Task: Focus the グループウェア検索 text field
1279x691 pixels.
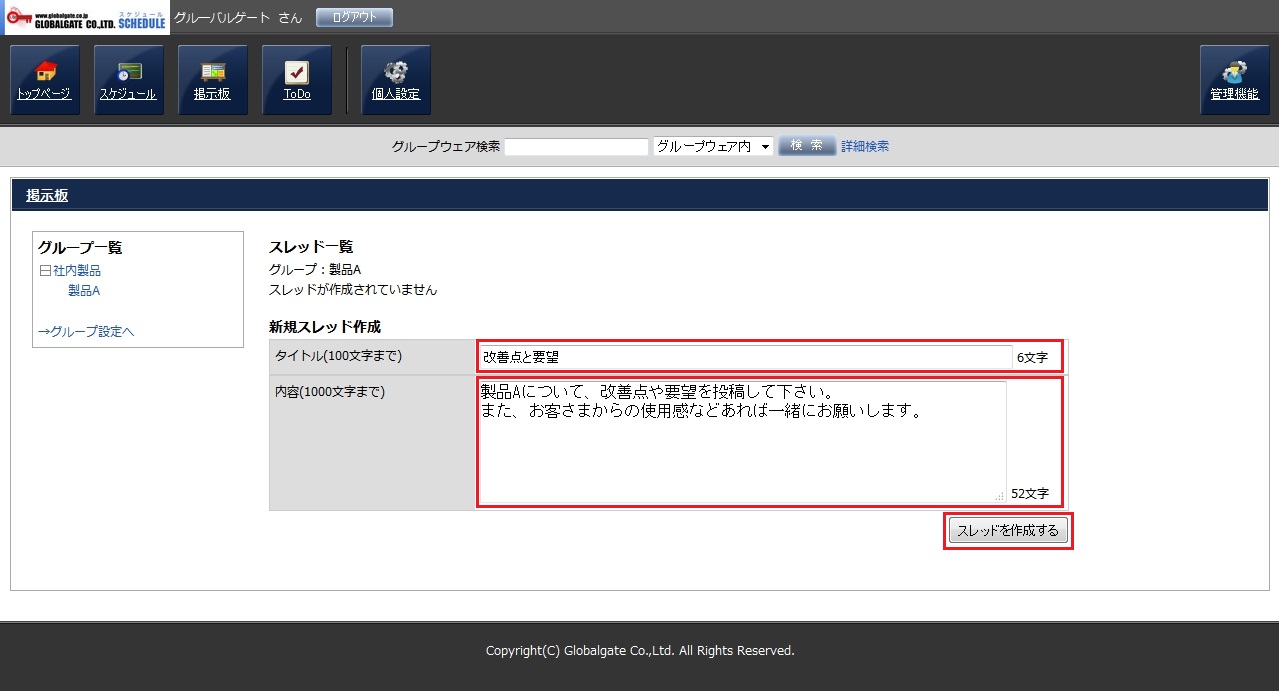Action: 577,147
